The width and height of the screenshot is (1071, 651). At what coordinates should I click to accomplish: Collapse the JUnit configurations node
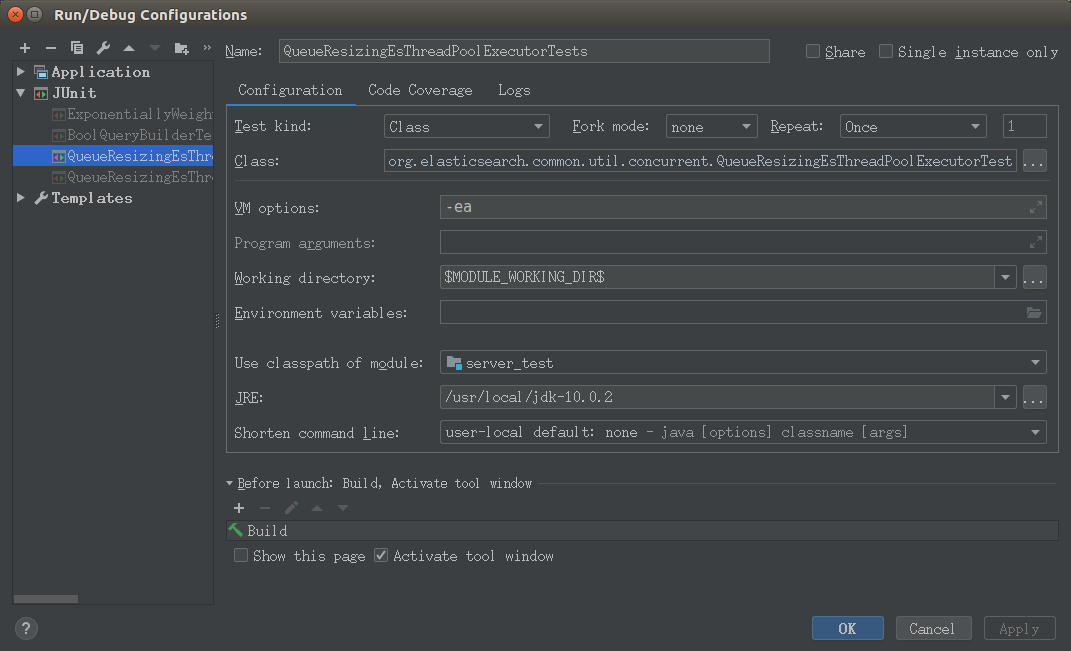click(x=21, y=92)
